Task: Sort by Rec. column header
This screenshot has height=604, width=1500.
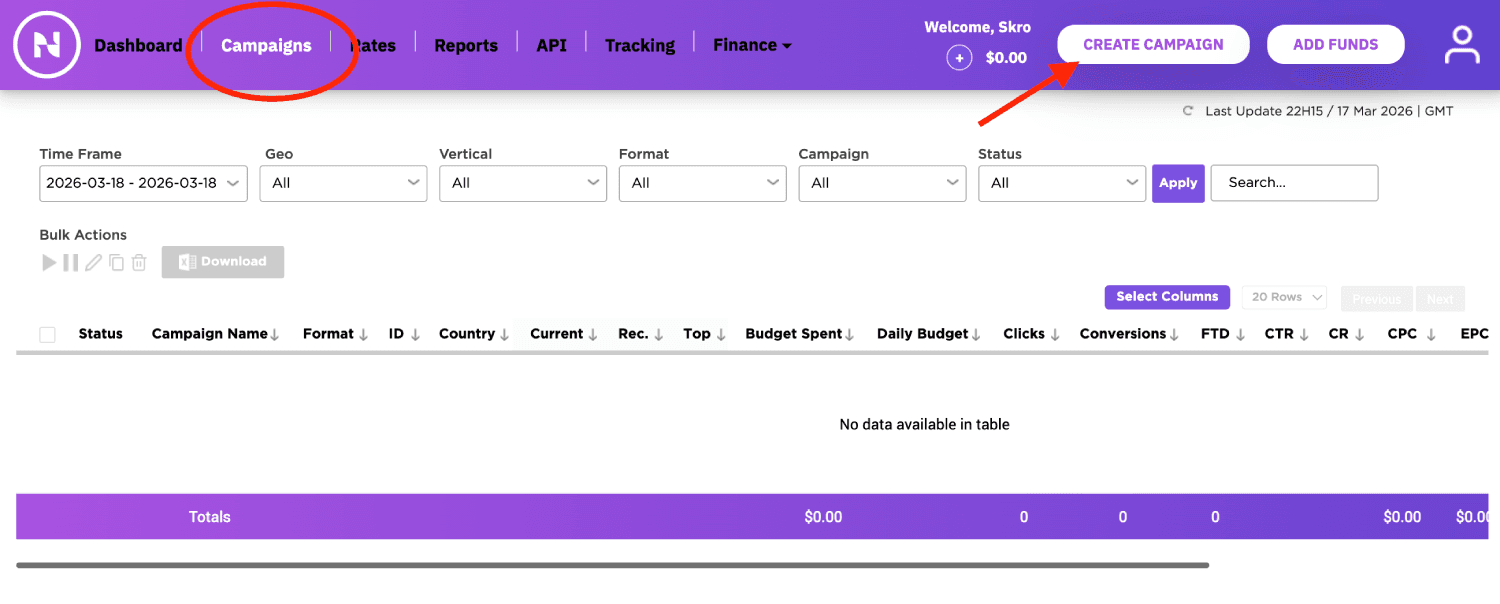Action: pos(641,334)
